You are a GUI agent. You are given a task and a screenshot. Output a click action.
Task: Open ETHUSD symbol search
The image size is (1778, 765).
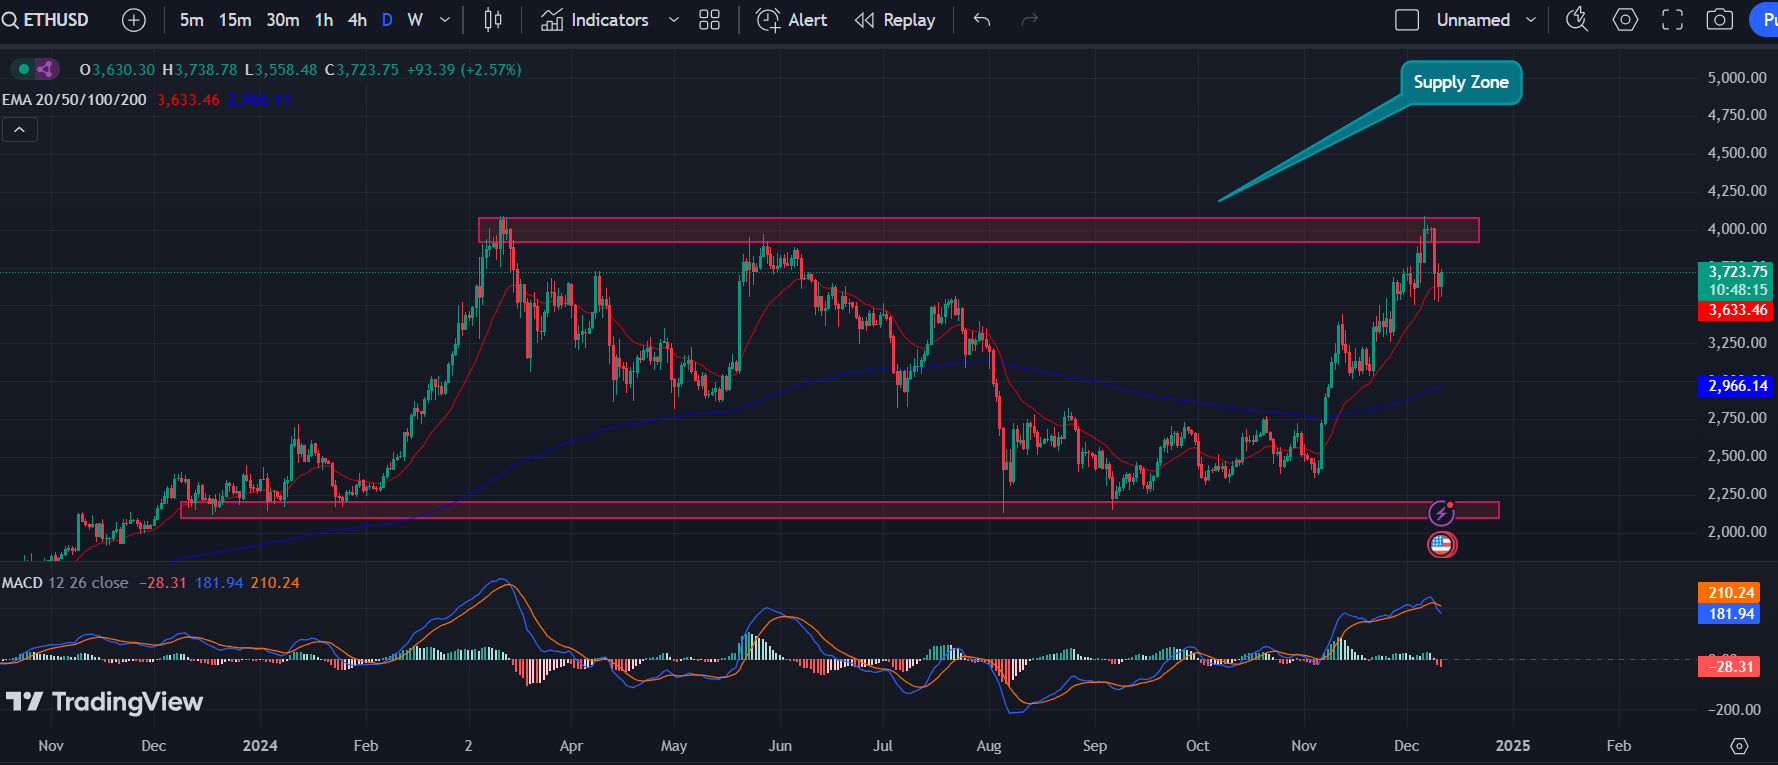coord(46,20)
